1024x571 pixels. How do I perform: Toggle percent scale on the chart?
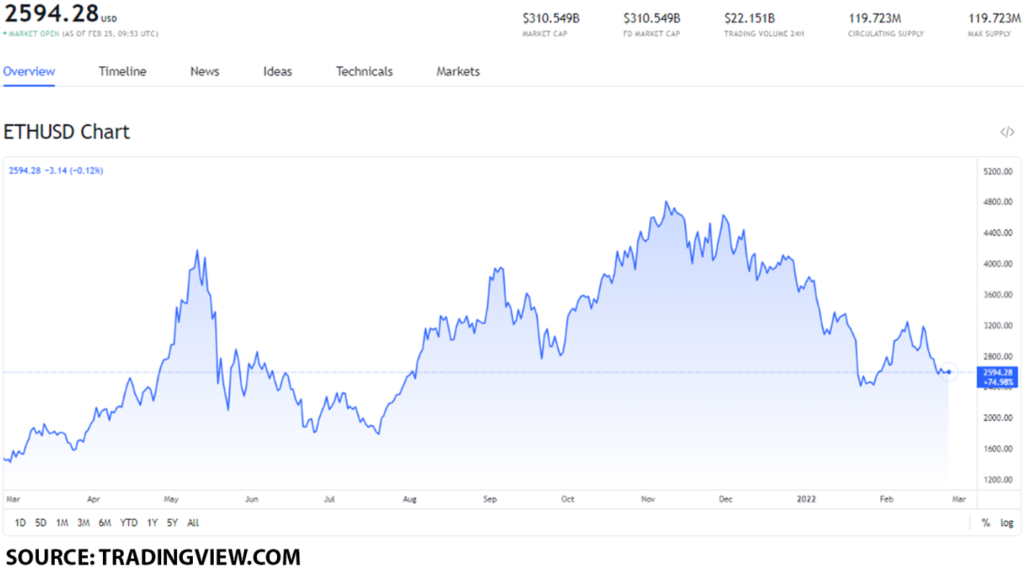click(x=985, y=523)
